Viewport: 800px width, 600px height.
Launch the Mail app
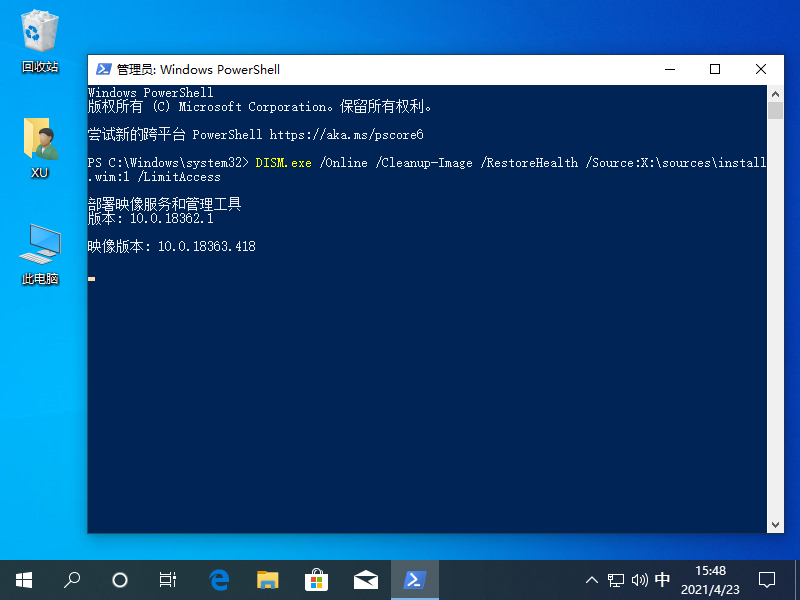point(365,580)
